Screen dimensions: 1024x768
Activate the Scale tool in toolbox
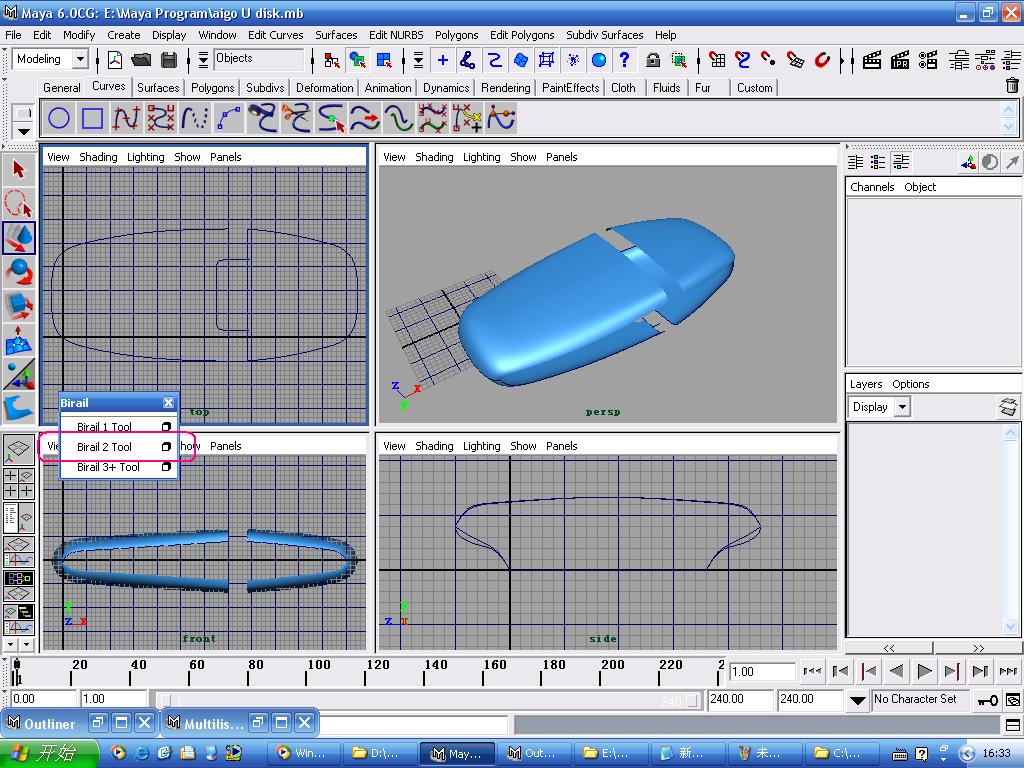18,306
